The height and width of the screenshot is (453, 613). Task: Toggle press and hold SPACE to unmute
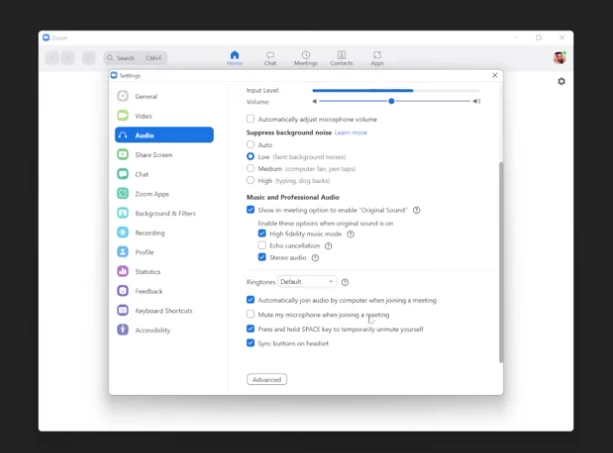251,329
